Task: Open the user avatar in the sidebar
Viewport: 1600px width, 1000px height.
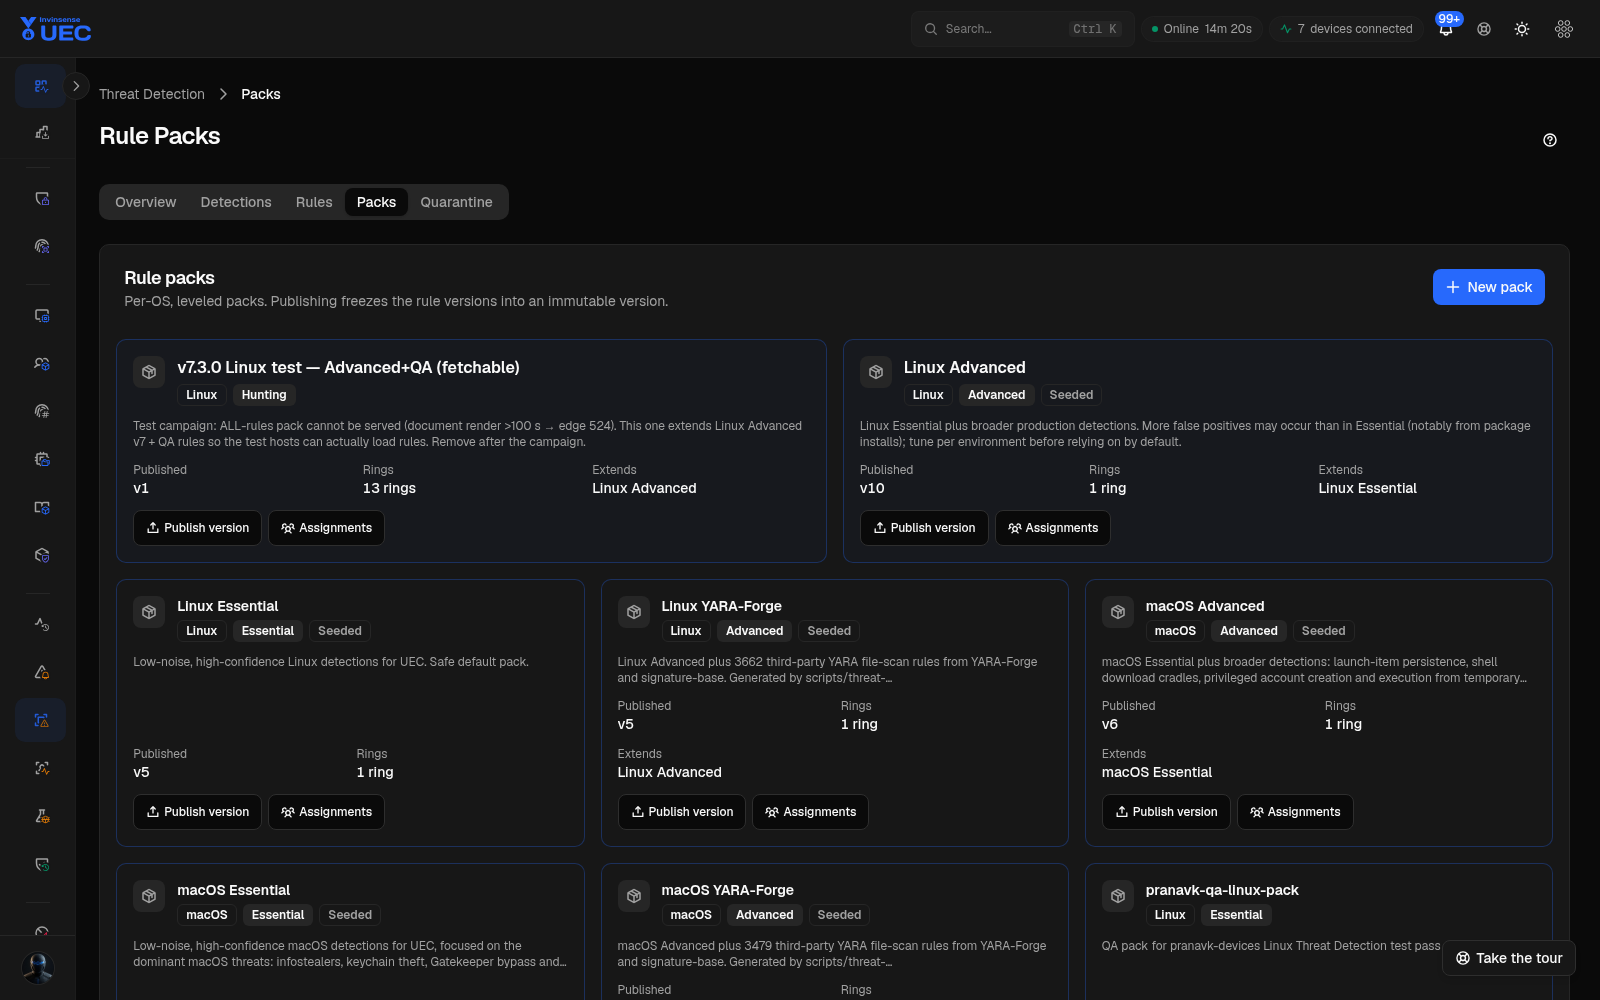Action: [38, 967]
